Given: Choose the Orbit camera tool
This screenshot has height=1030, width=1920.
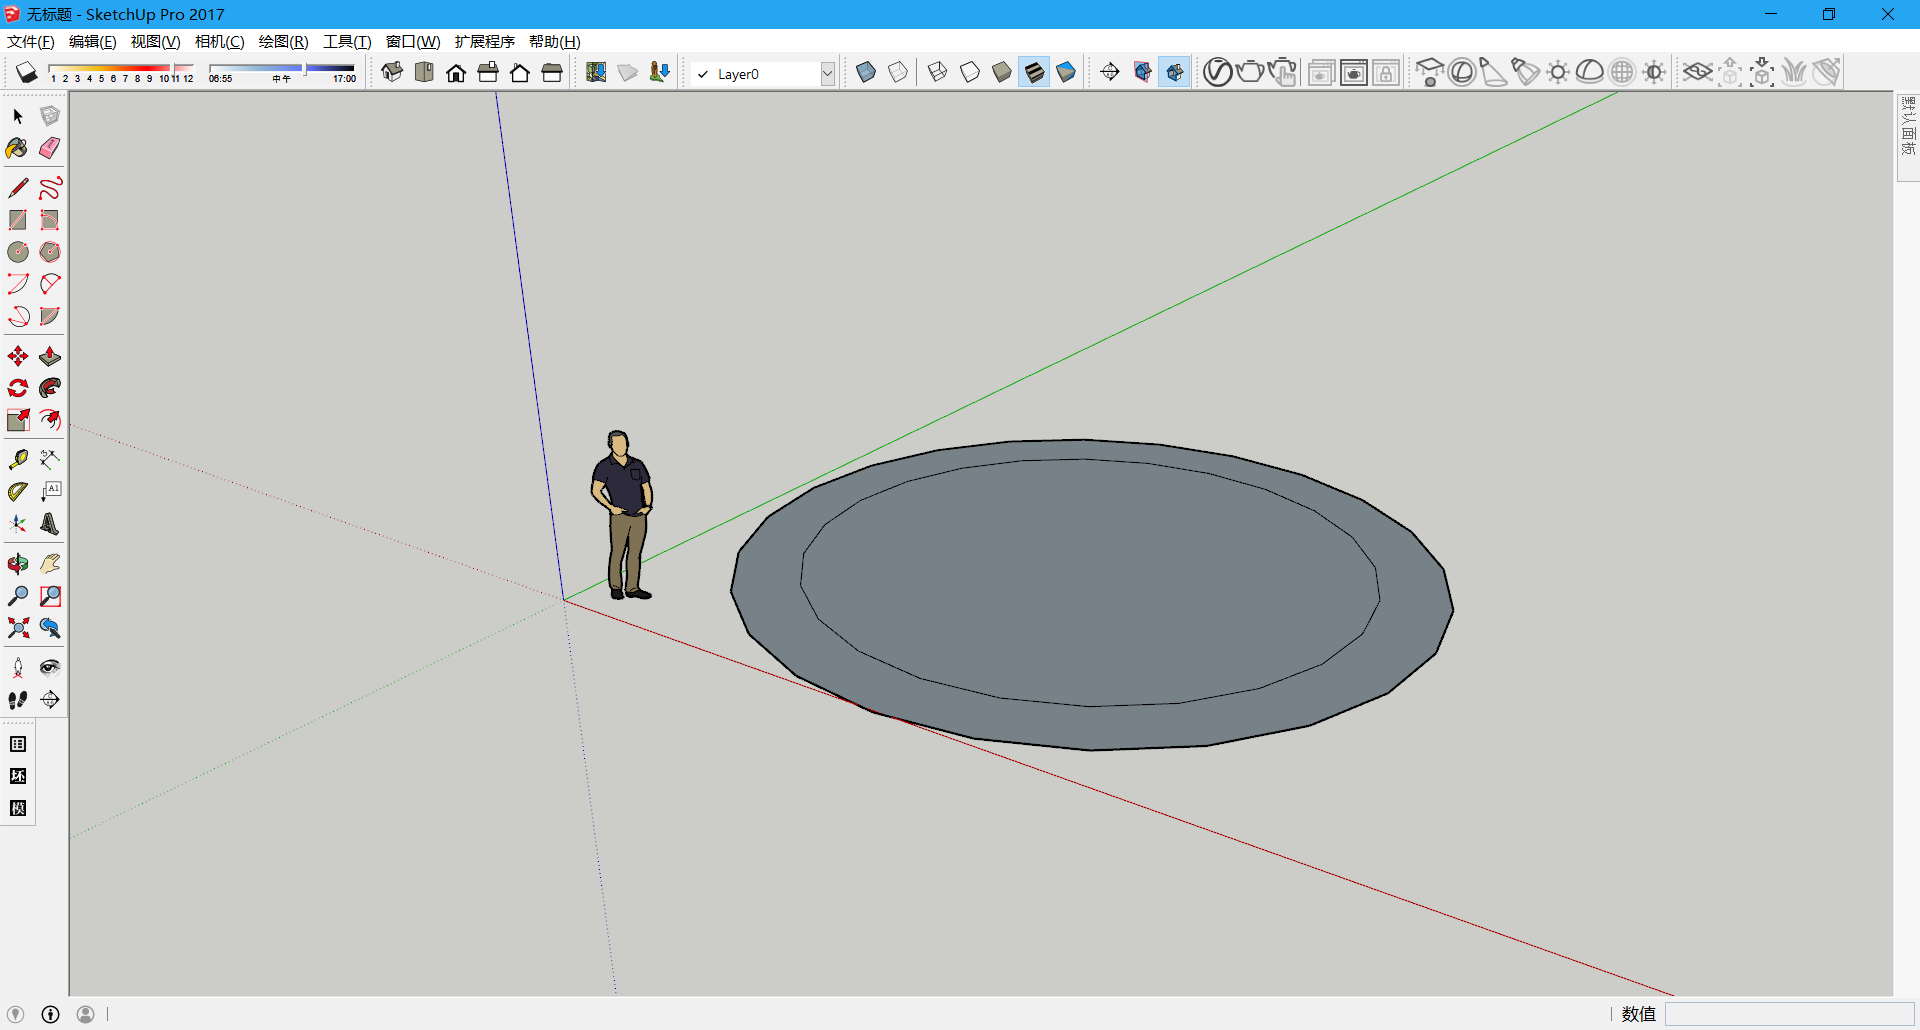Looking at the screenshot, I should pyautogui.click(x=18, y=564).
